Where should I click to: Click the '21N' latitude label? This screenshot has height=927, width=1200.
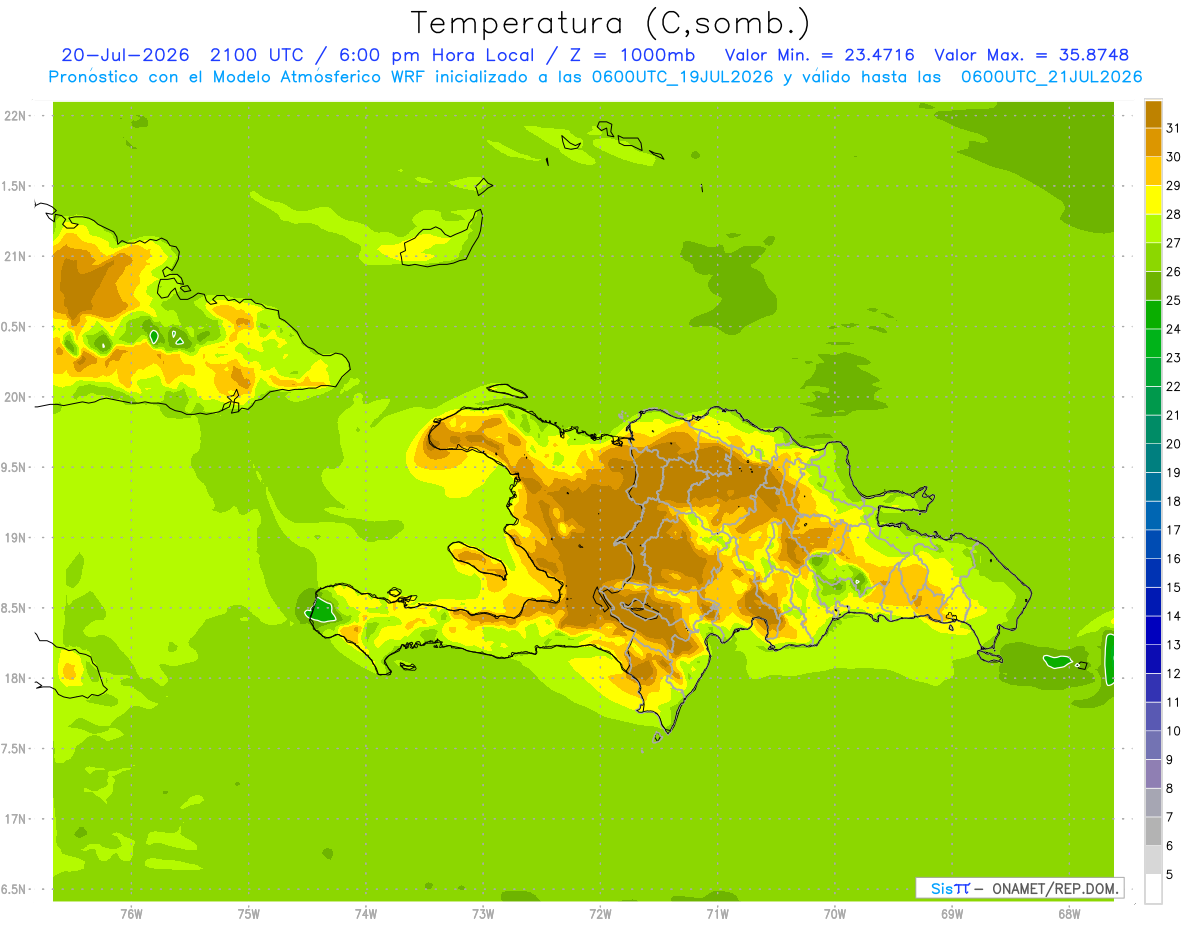pyautogui.click(x=16, y=256)
